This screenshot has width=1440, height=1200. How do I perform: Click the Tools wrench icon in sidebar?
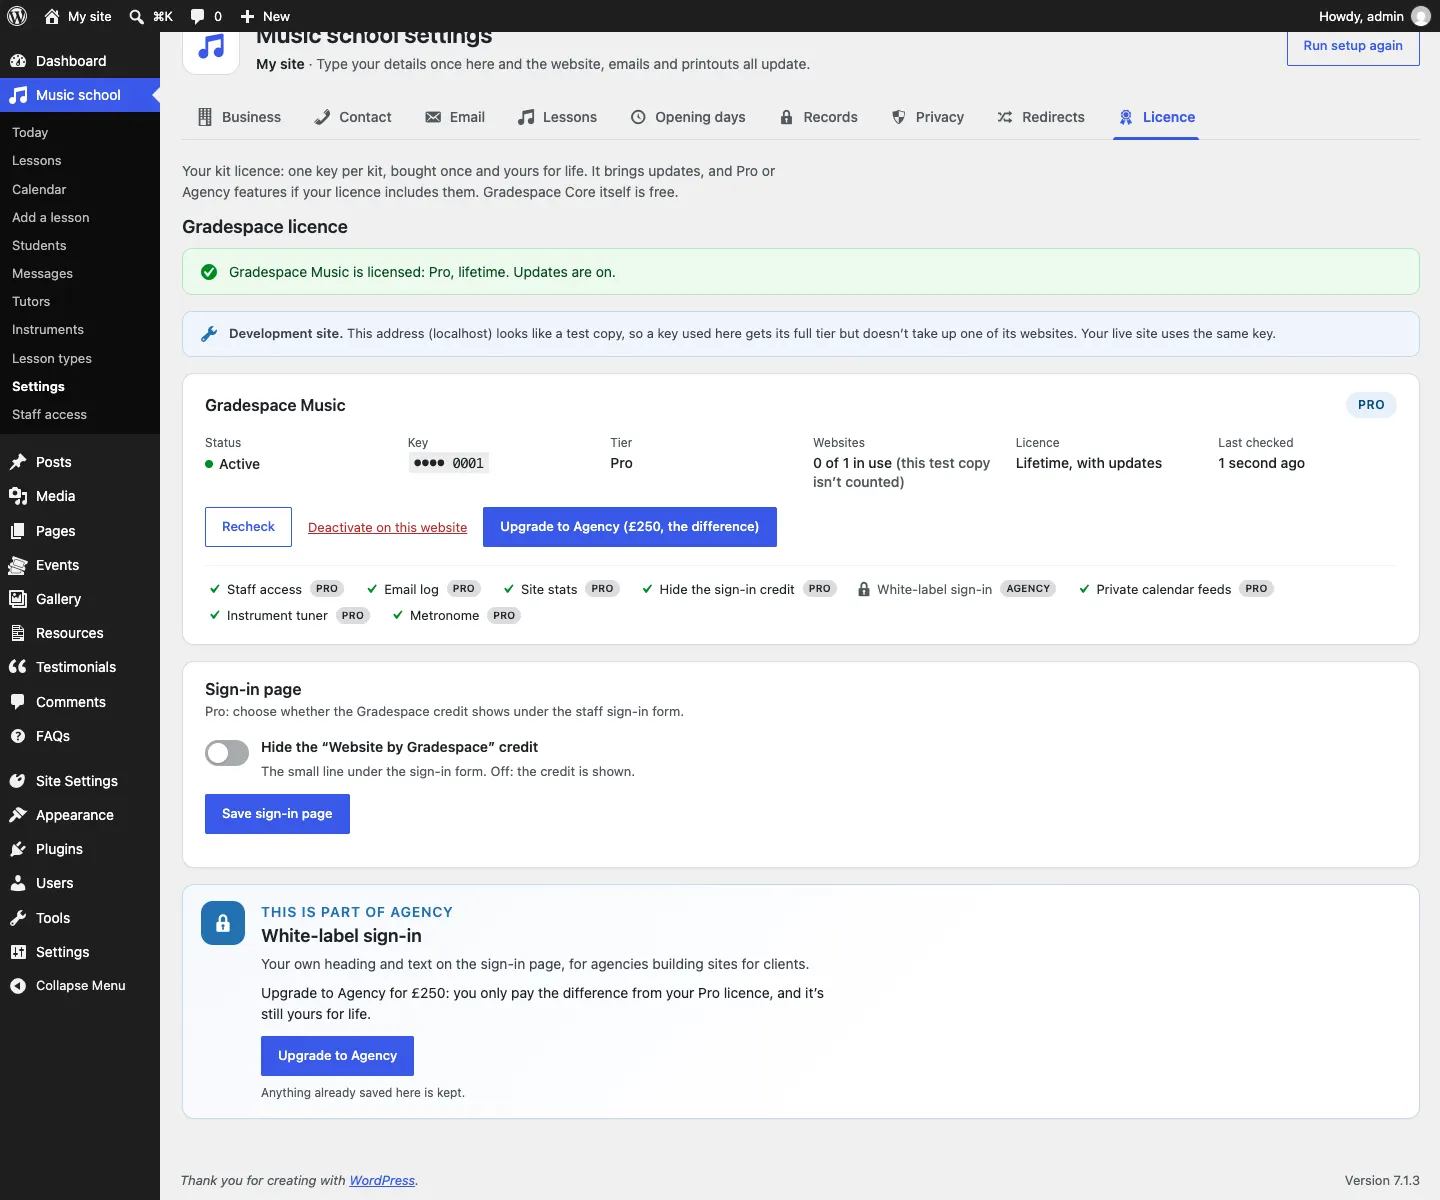[x=18, y=918]
